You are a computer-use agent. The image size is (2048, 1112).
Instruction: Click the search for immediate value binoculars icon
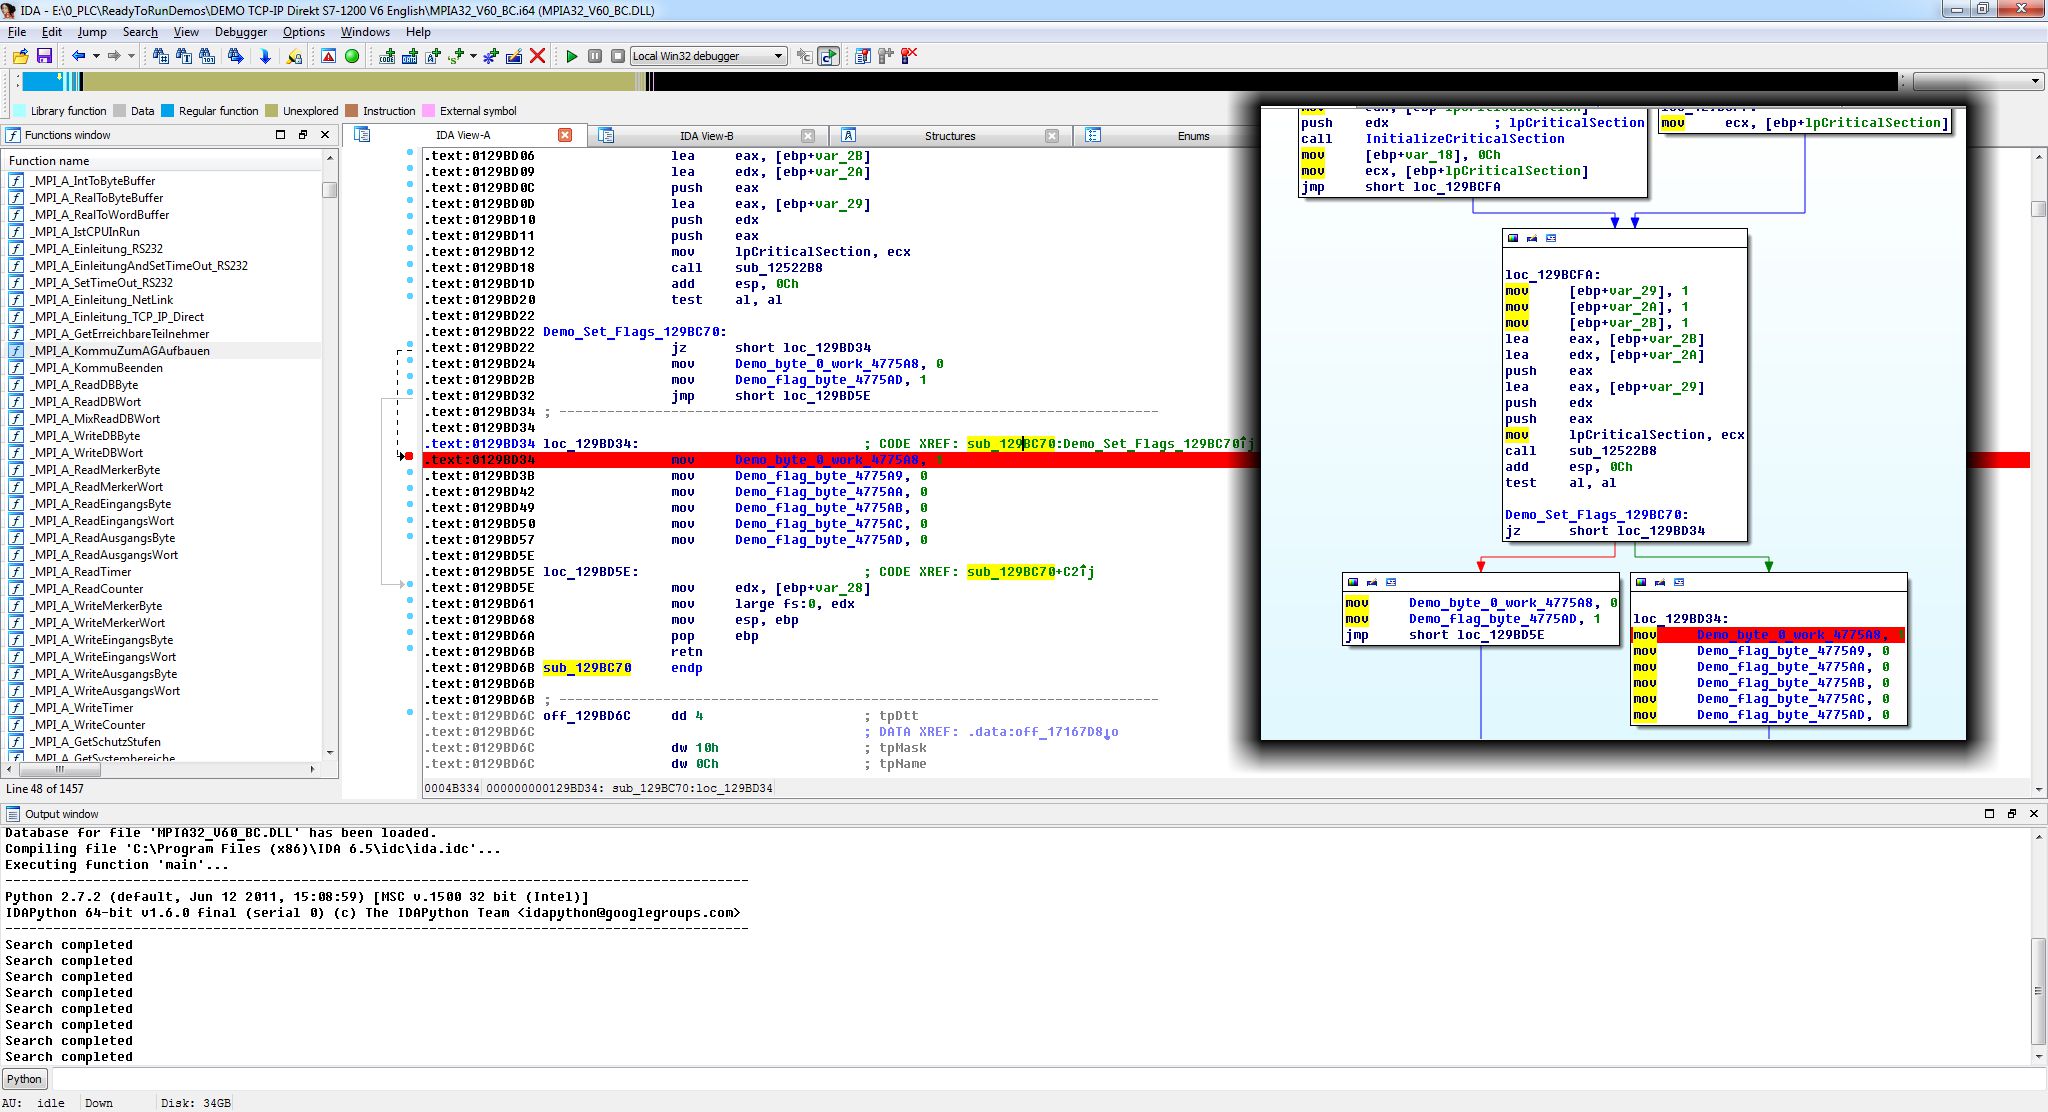click(160, 56)
